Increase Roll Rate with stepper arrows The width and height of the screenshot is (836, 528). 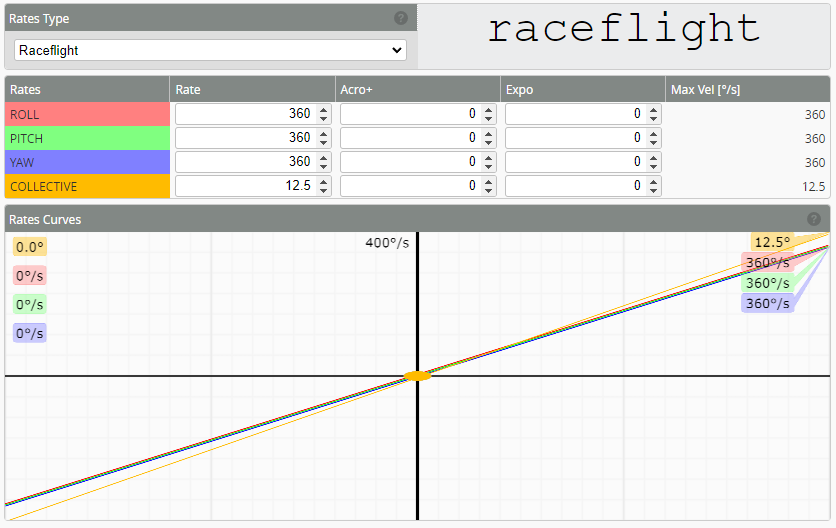323,110
